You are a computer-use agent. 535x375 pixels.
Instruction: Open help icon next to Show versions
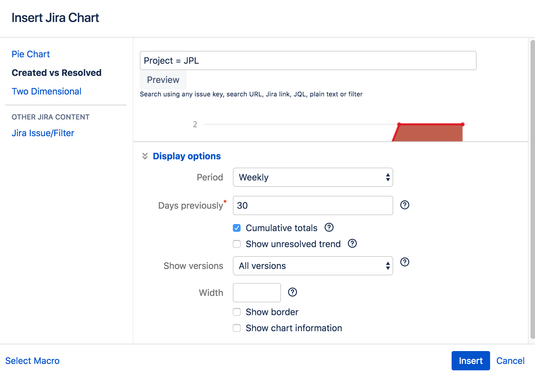click(404, 262)
